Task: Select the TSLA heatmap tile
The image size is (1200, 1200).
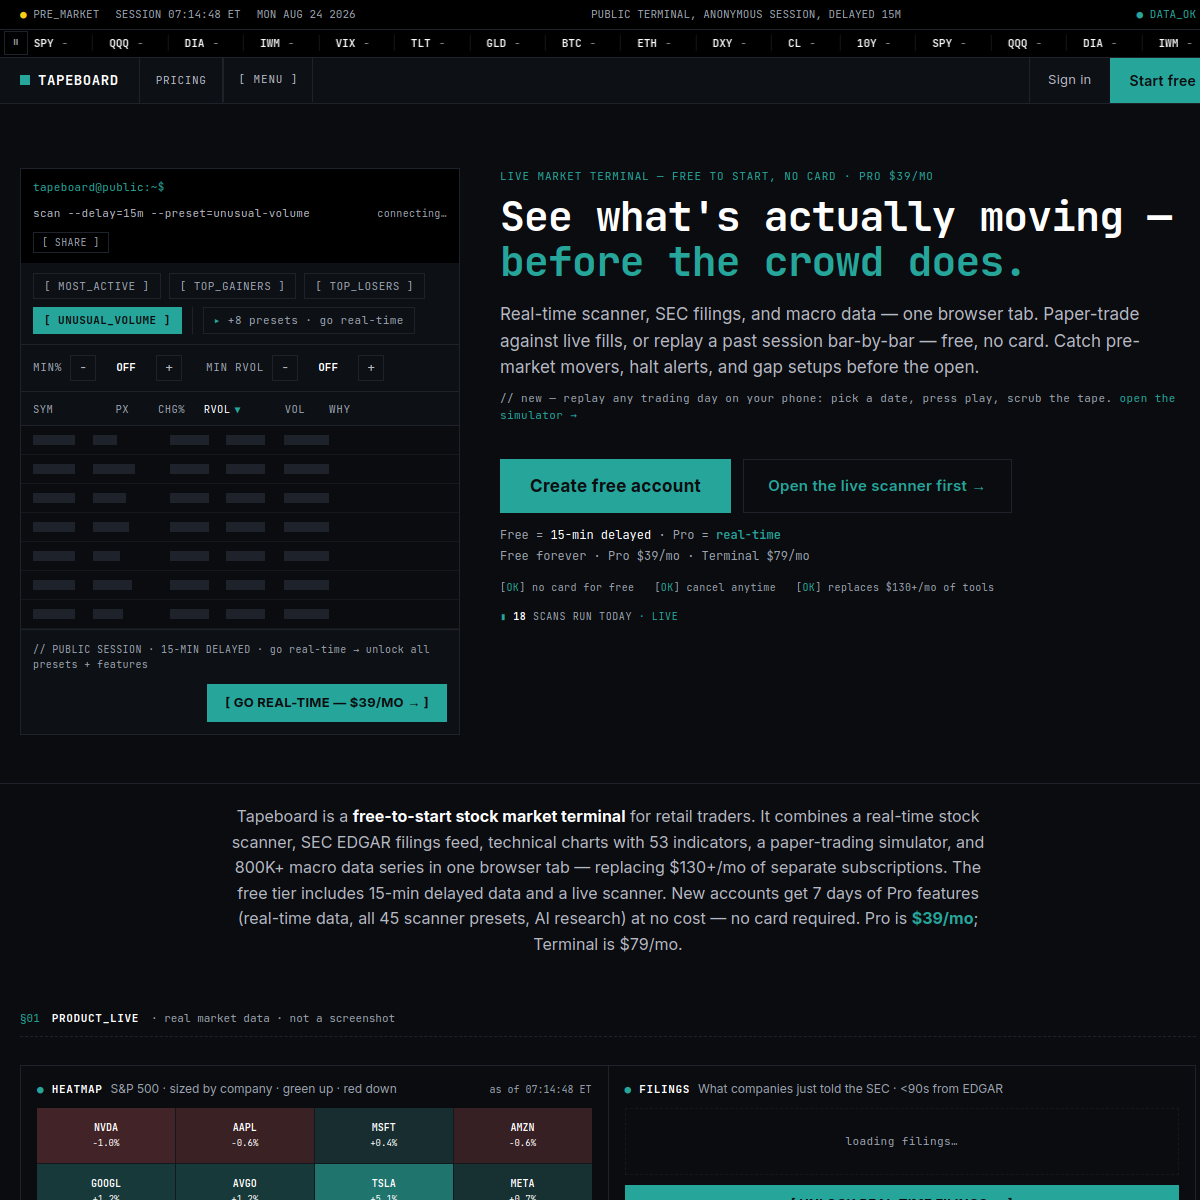Action: click(x=384, y=1182)
